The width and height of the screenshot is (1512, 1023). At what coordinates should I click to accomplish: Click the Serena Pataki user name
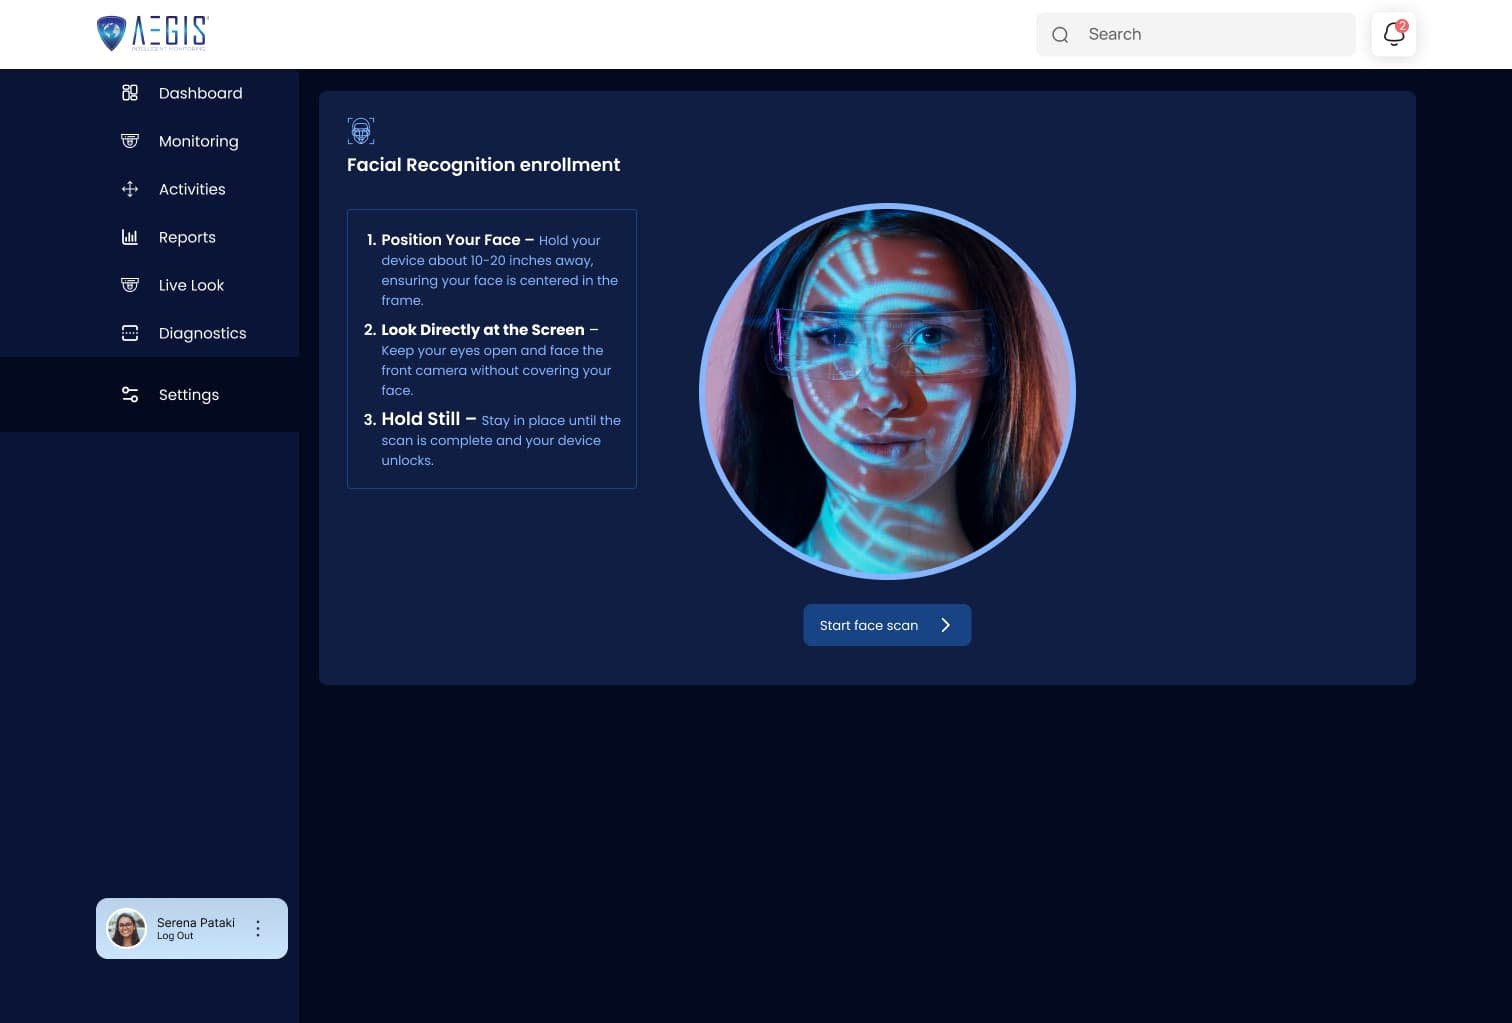point(196,922)
